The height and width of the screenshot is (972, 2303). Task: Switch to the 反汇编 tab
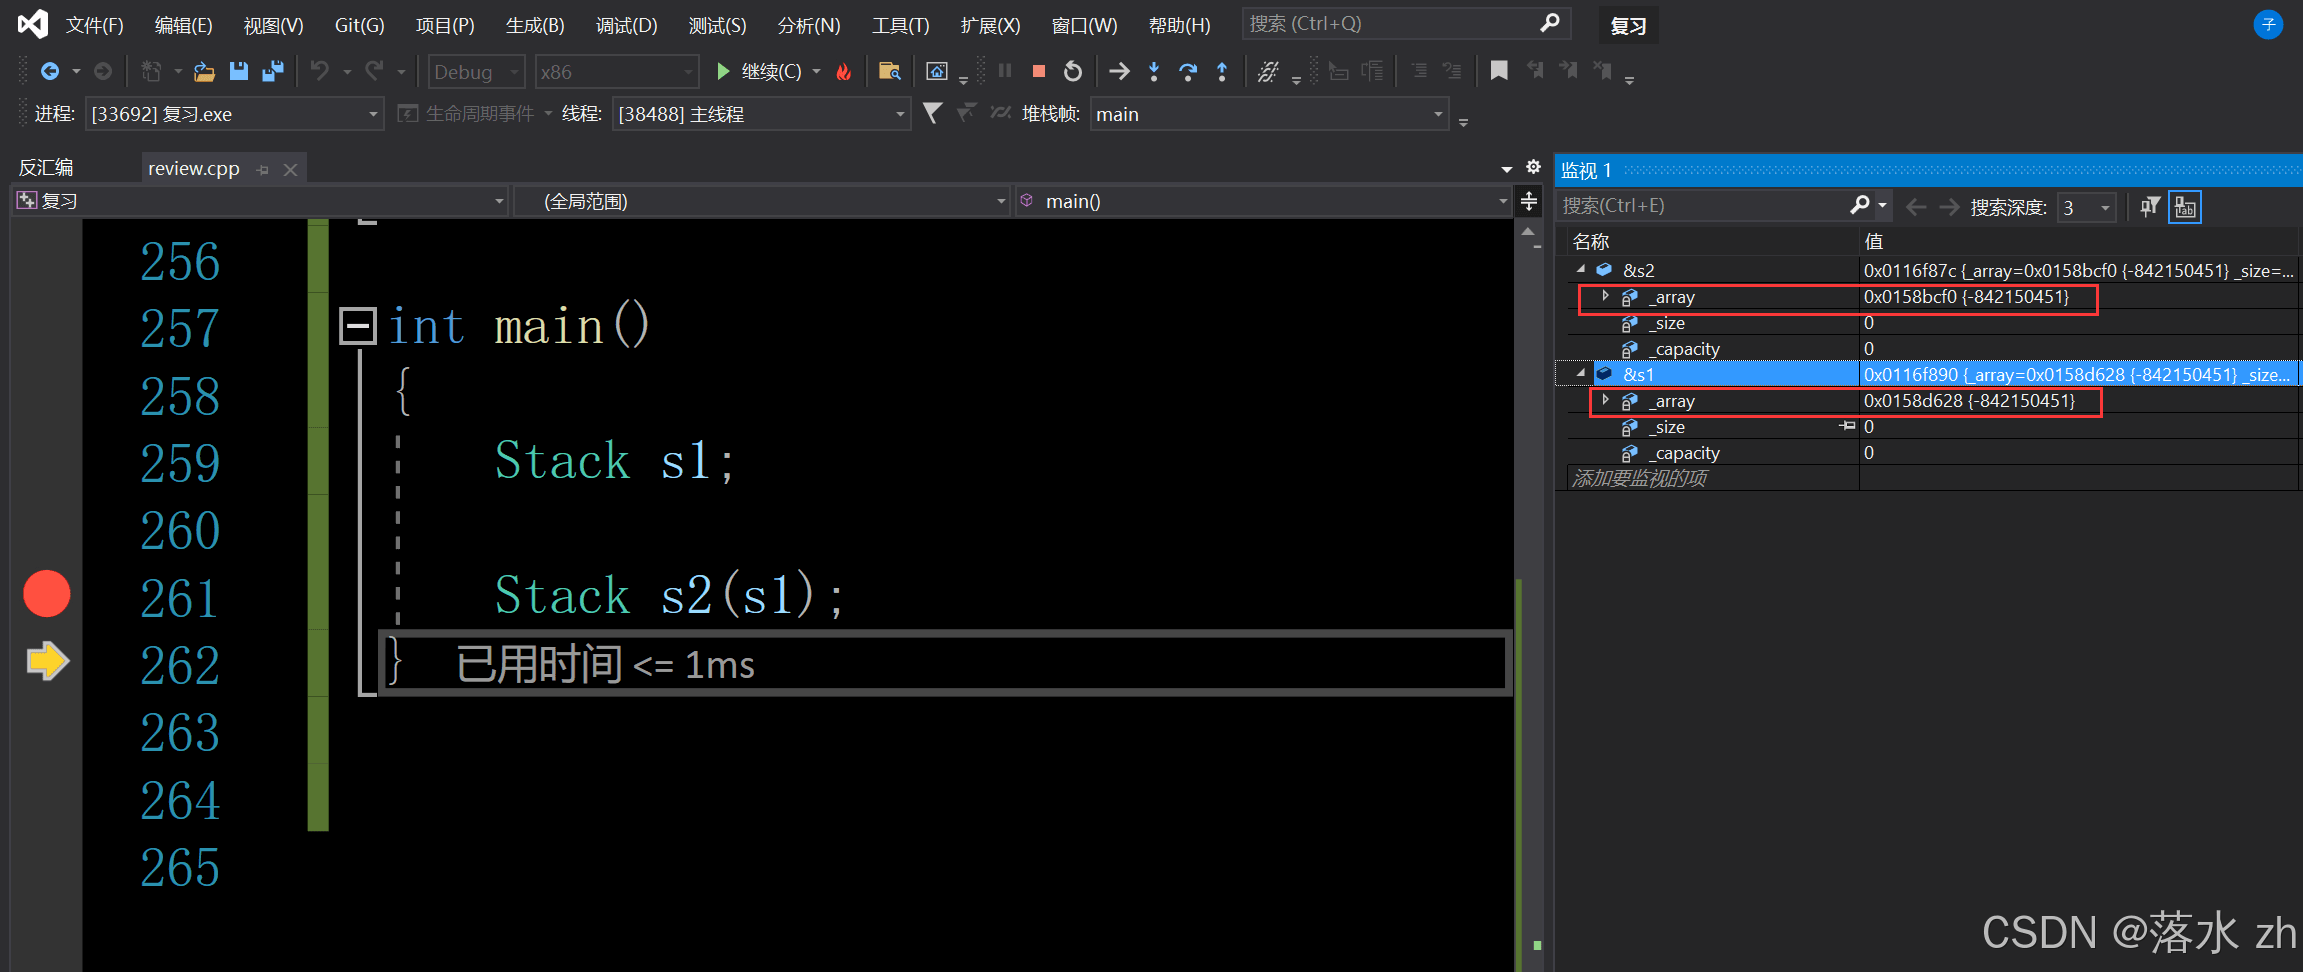pos(46,168)
